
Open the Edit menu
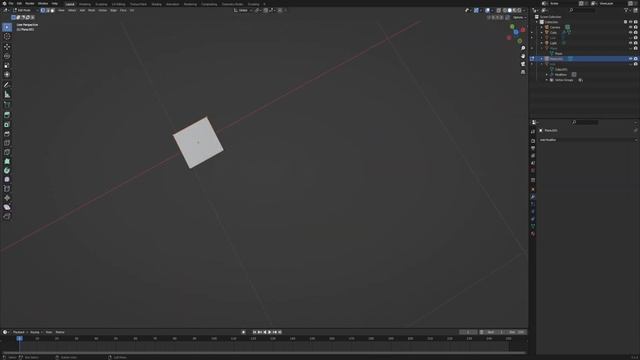point(19,3)
